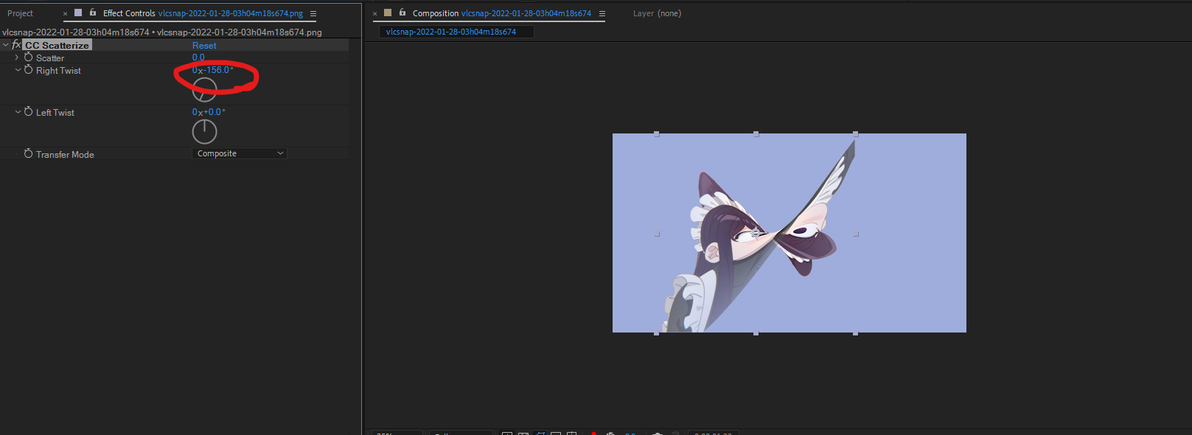Toggle the fx switch for CC Scatterize
This screenshot has width=1192, height=435.
17,46
